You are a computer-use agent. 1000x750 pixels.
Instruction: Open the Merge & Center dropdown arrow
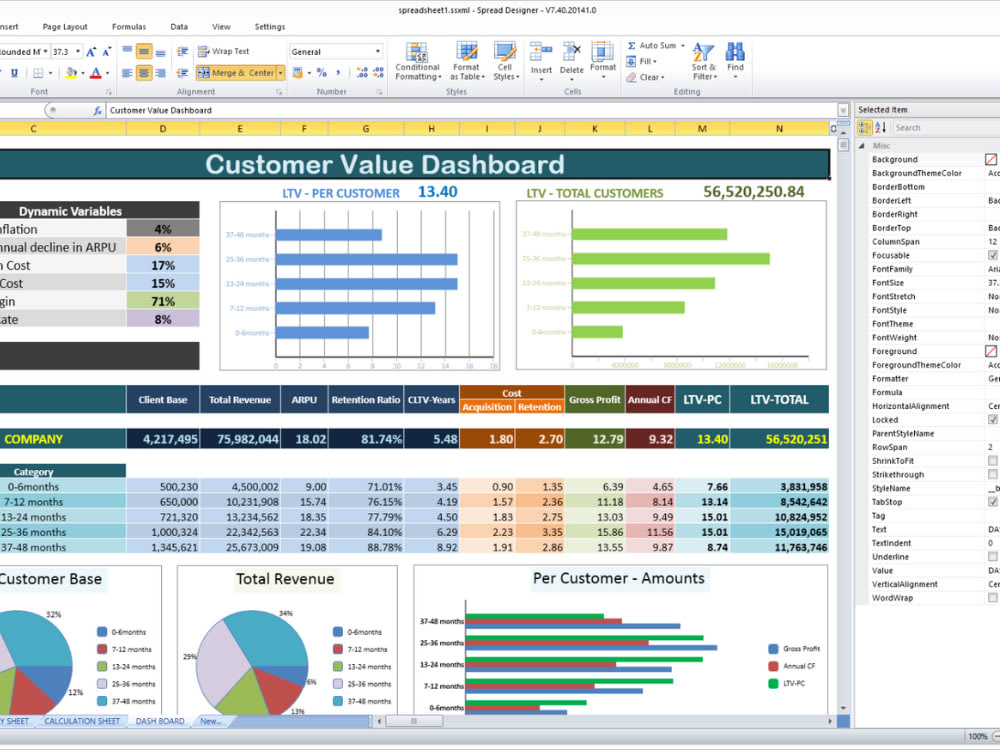280,73
